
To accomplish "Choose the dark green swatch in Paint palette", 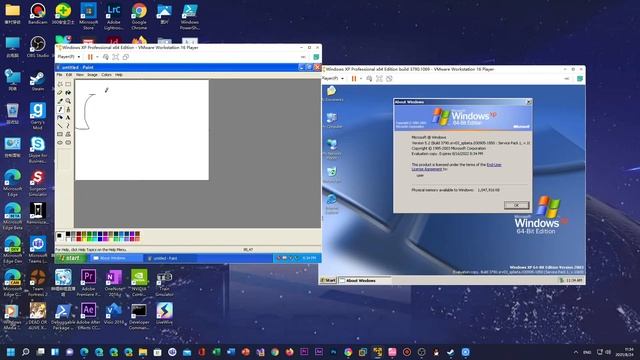I will (89, 234).
